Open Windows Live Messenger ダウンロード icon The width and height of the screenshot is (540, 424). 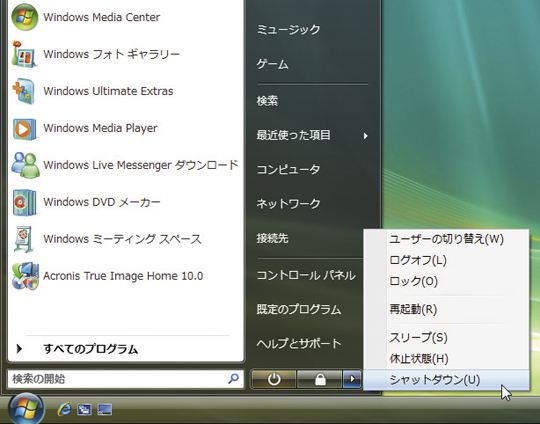coord(25,165)
